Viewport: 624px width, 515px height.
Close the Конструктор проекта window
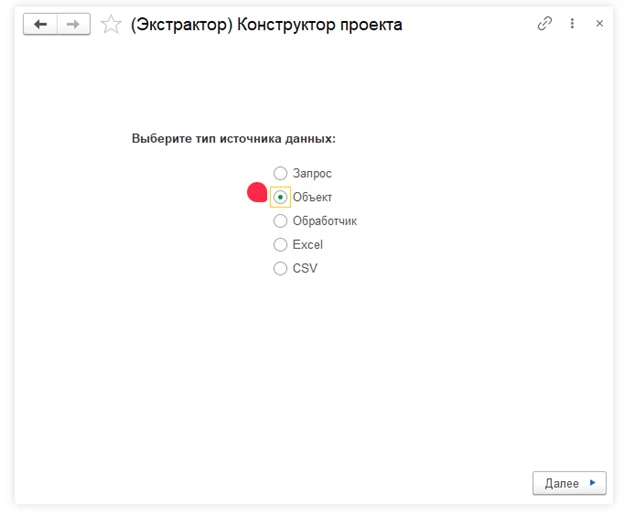click(x=599, y=23)
